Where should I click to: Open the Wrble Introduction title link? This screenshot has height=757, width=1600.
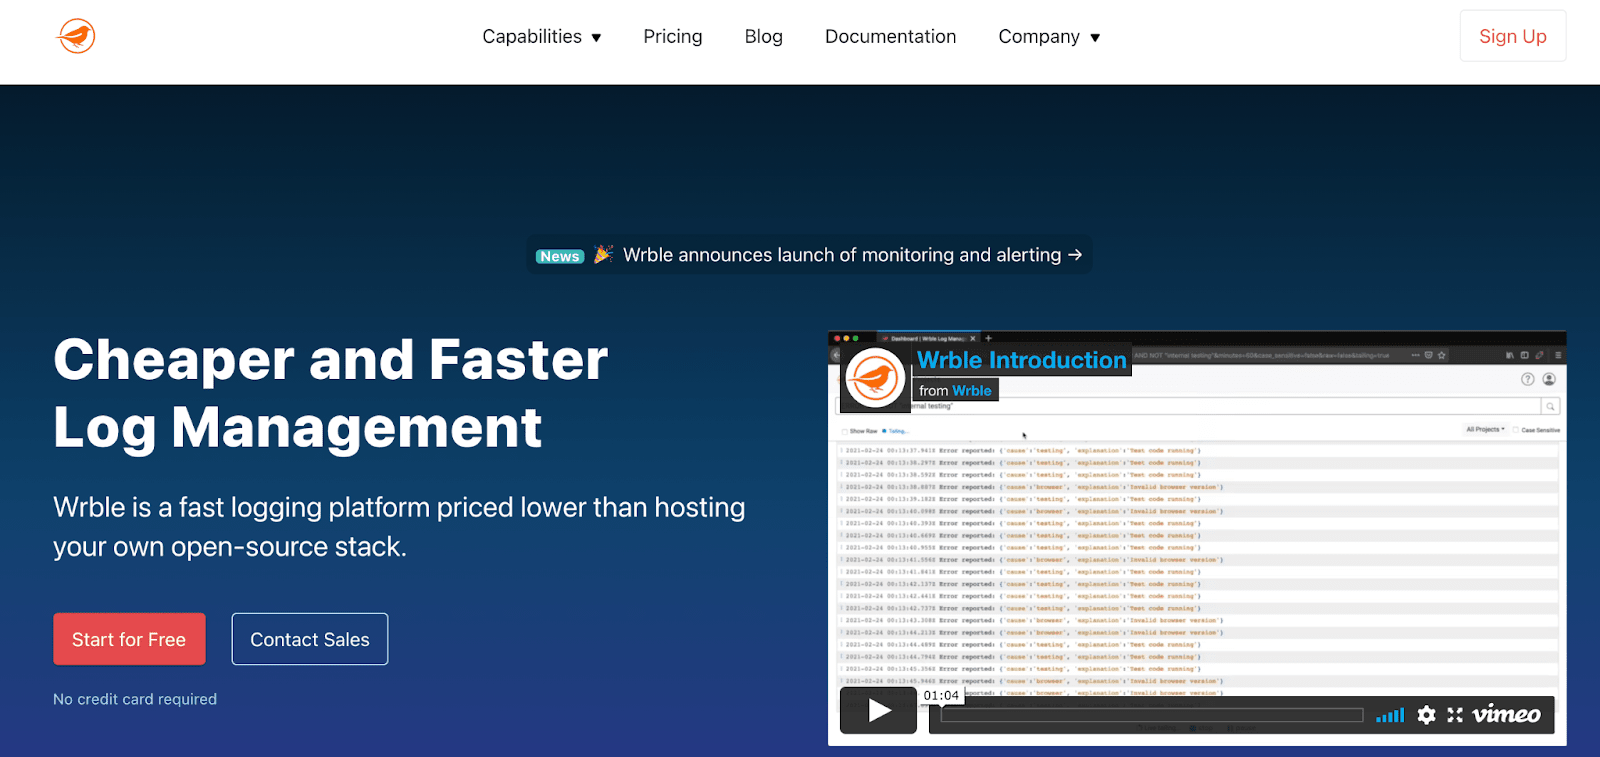[1022, 360]
